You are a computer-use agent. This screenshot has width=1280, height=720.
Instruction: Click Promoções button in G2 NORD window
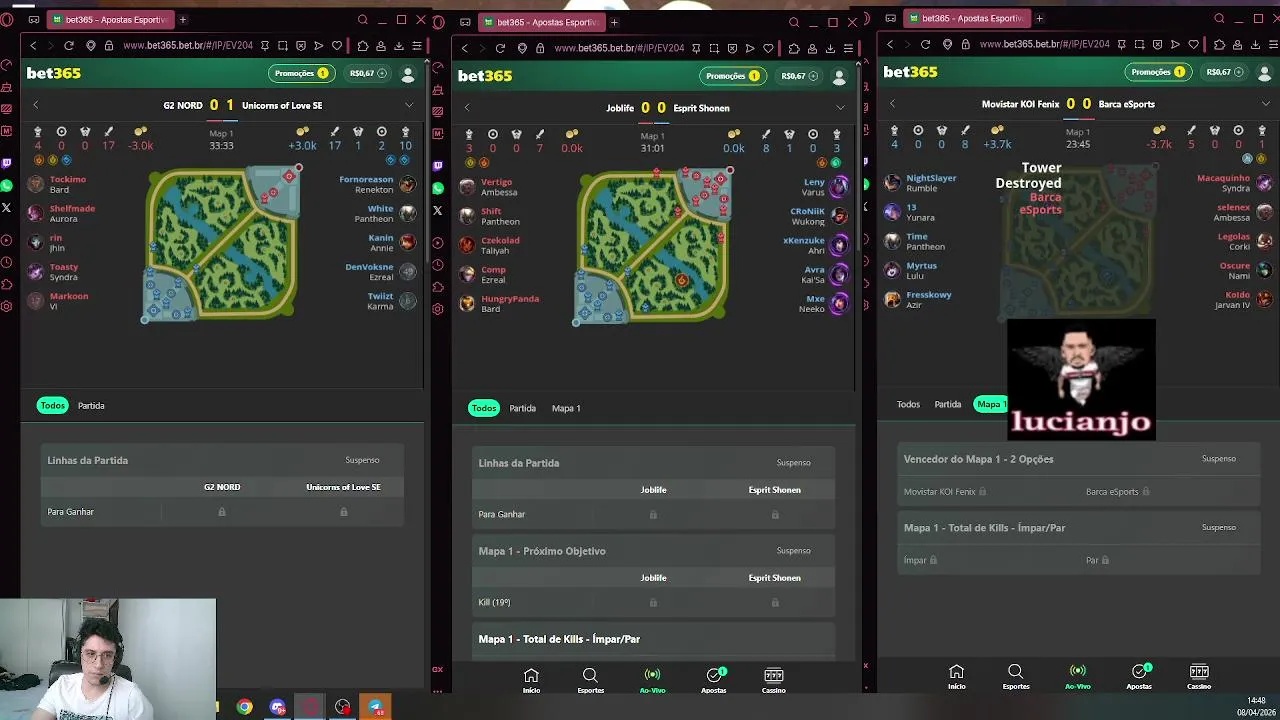click(301, 73)
